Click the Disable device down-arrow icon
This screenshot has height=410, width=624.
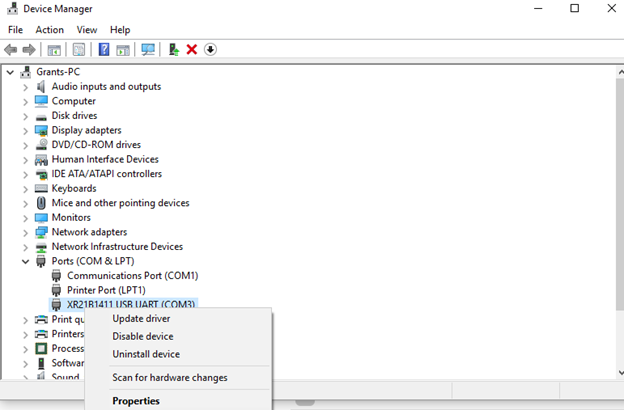[x=210, y=50]
